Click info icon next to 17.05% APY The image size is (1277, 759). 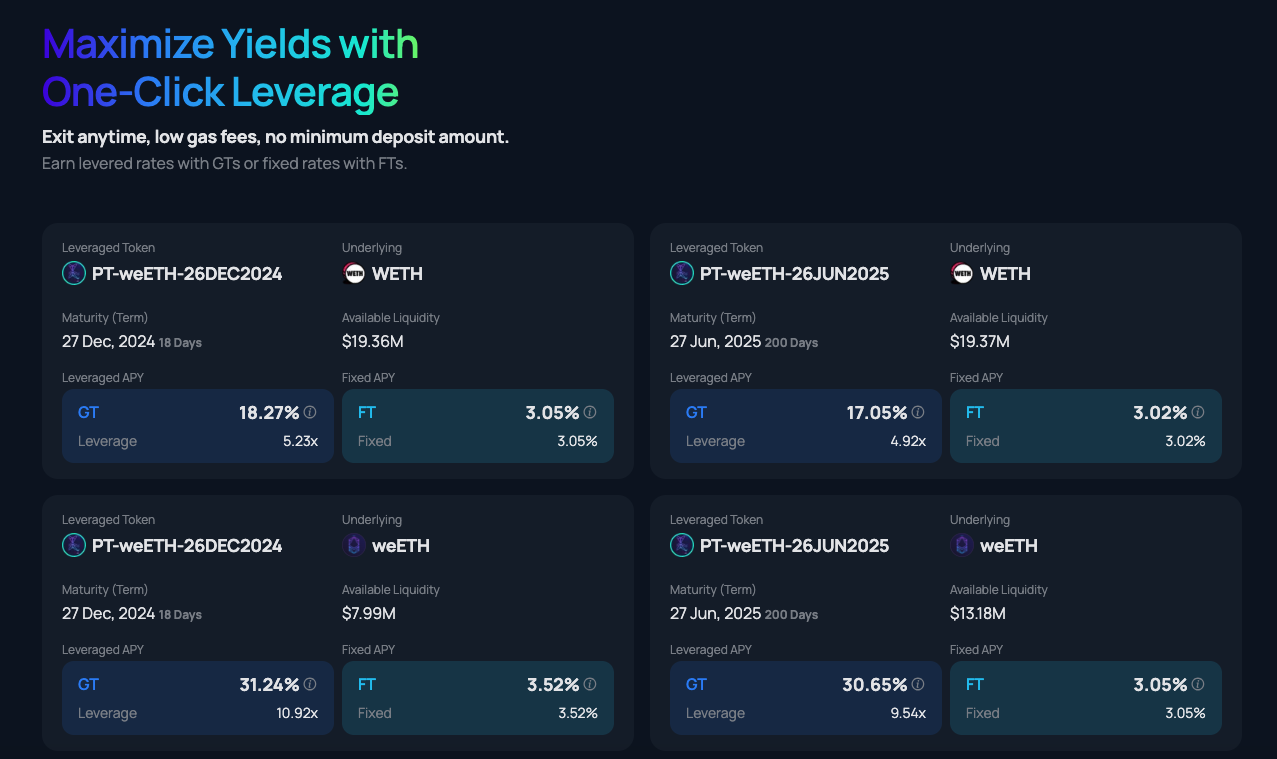tap(918, 412)
